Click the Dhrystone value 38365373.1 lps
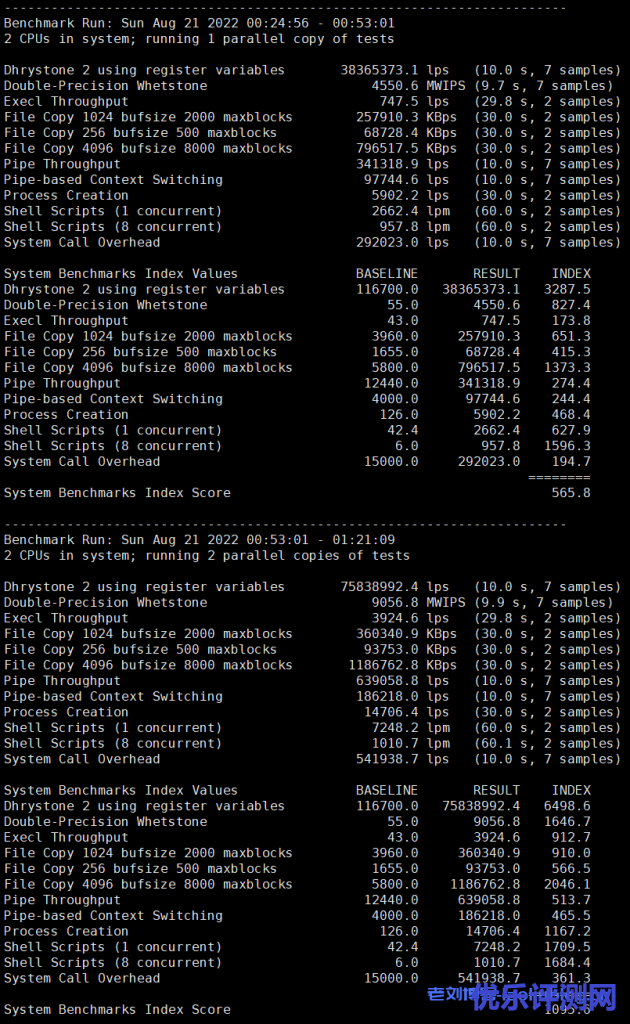 point(395,70)
